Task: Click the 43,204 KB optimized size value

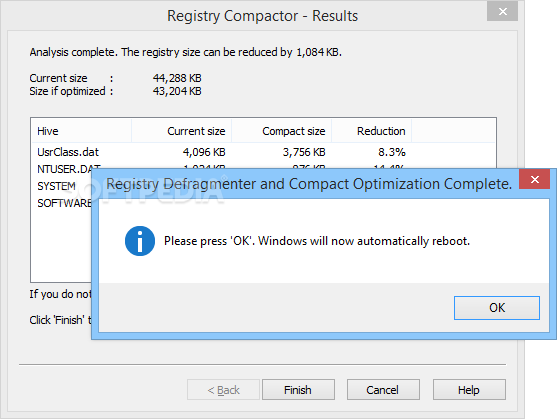Action: point(177,91)
